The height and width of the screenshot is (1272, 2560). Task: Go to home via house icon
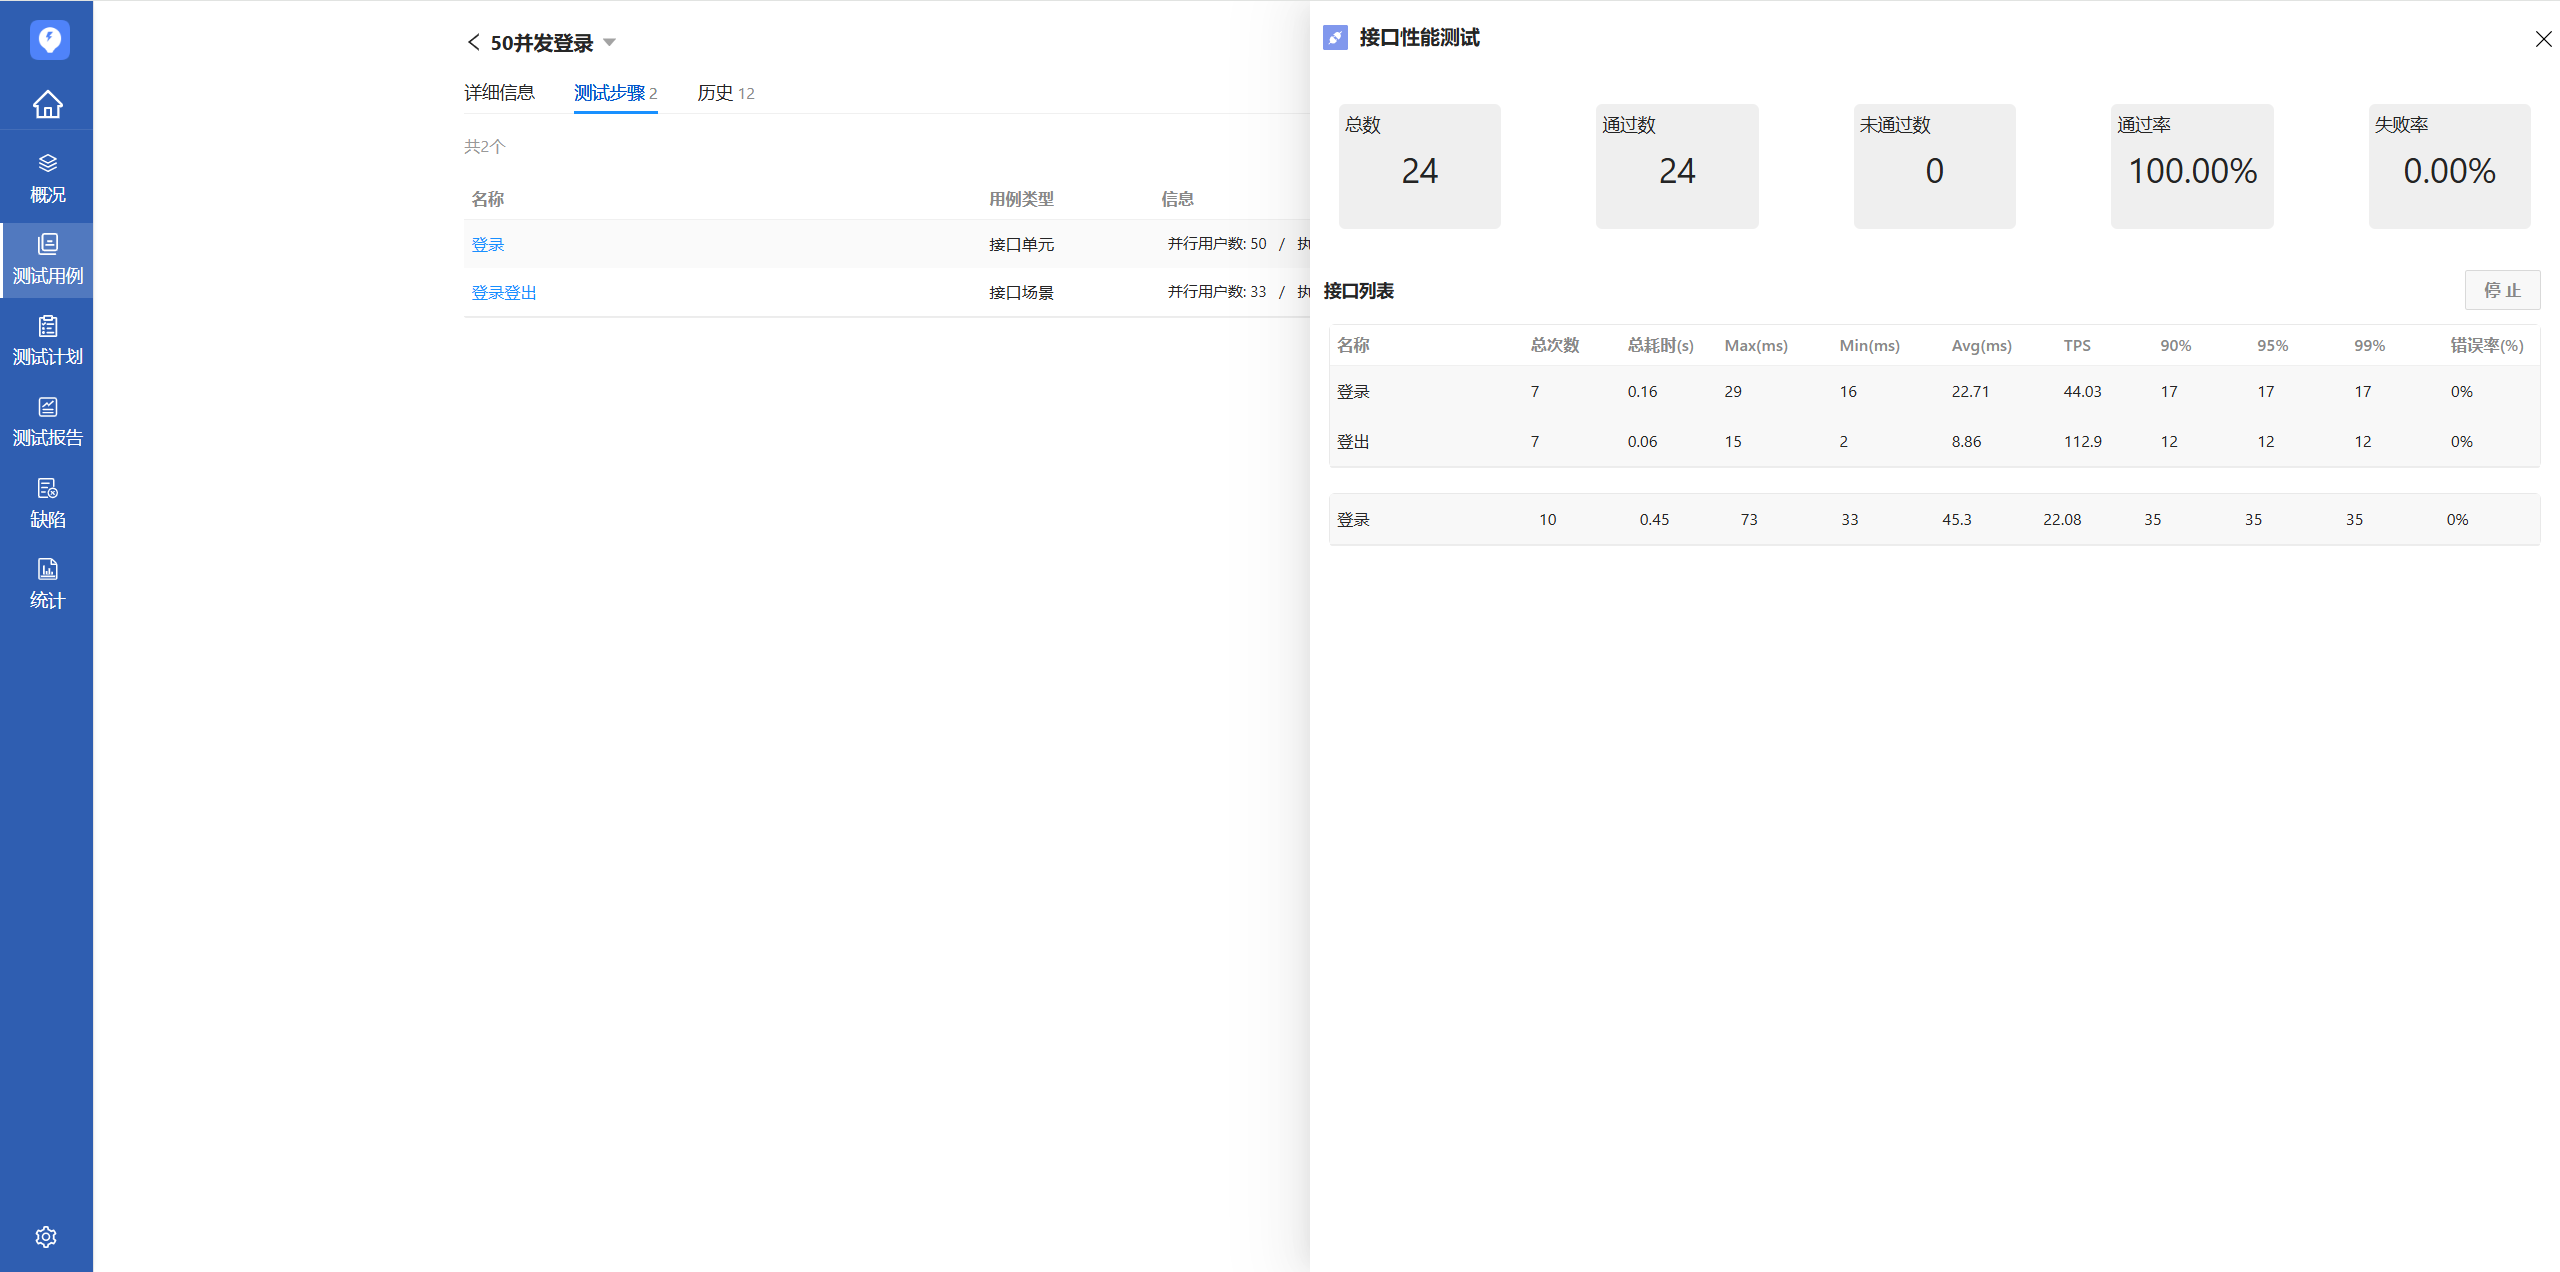[47, 104]
